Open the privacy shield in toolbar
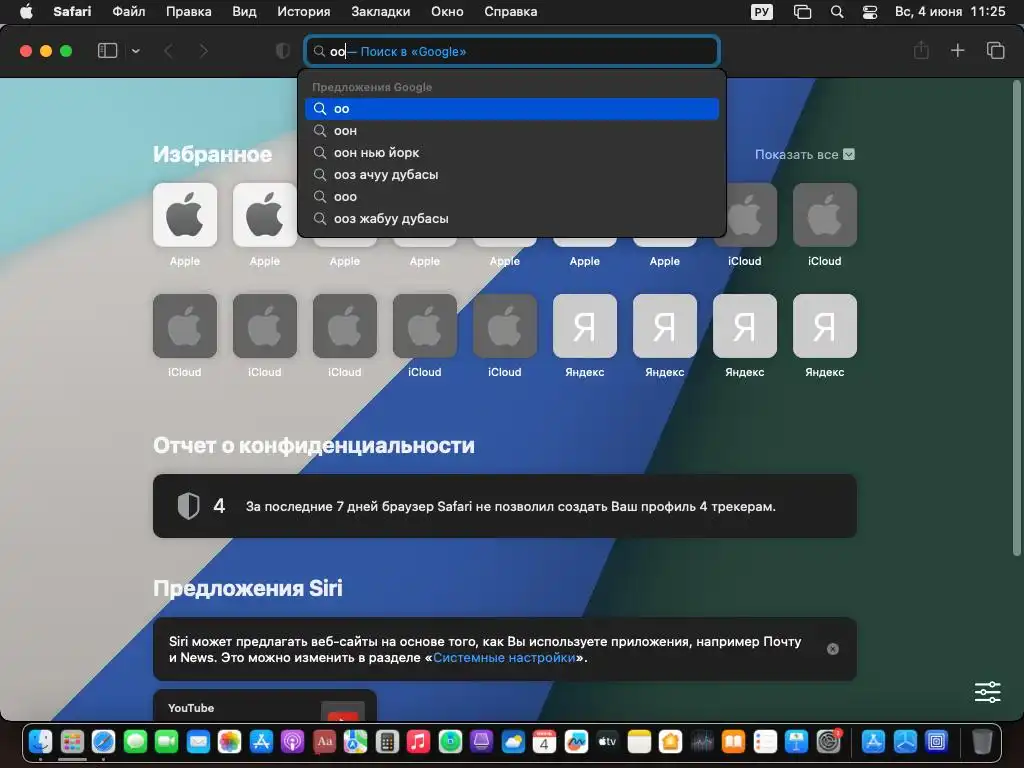This screenshot has height=768, width=1024. tap(283, 51)
